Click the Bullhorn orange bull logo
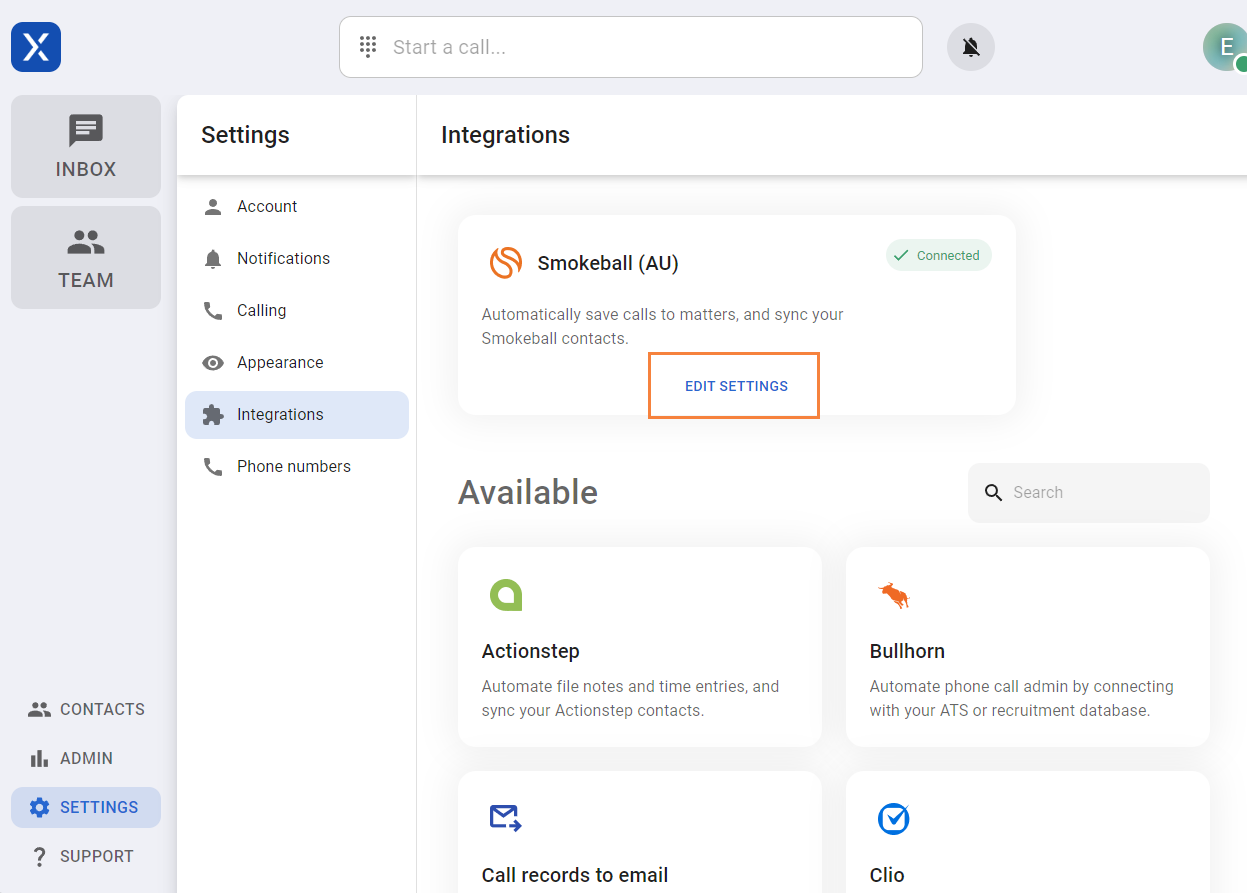Viewport: 1247px width, 893px height. (x=894, y=595)
